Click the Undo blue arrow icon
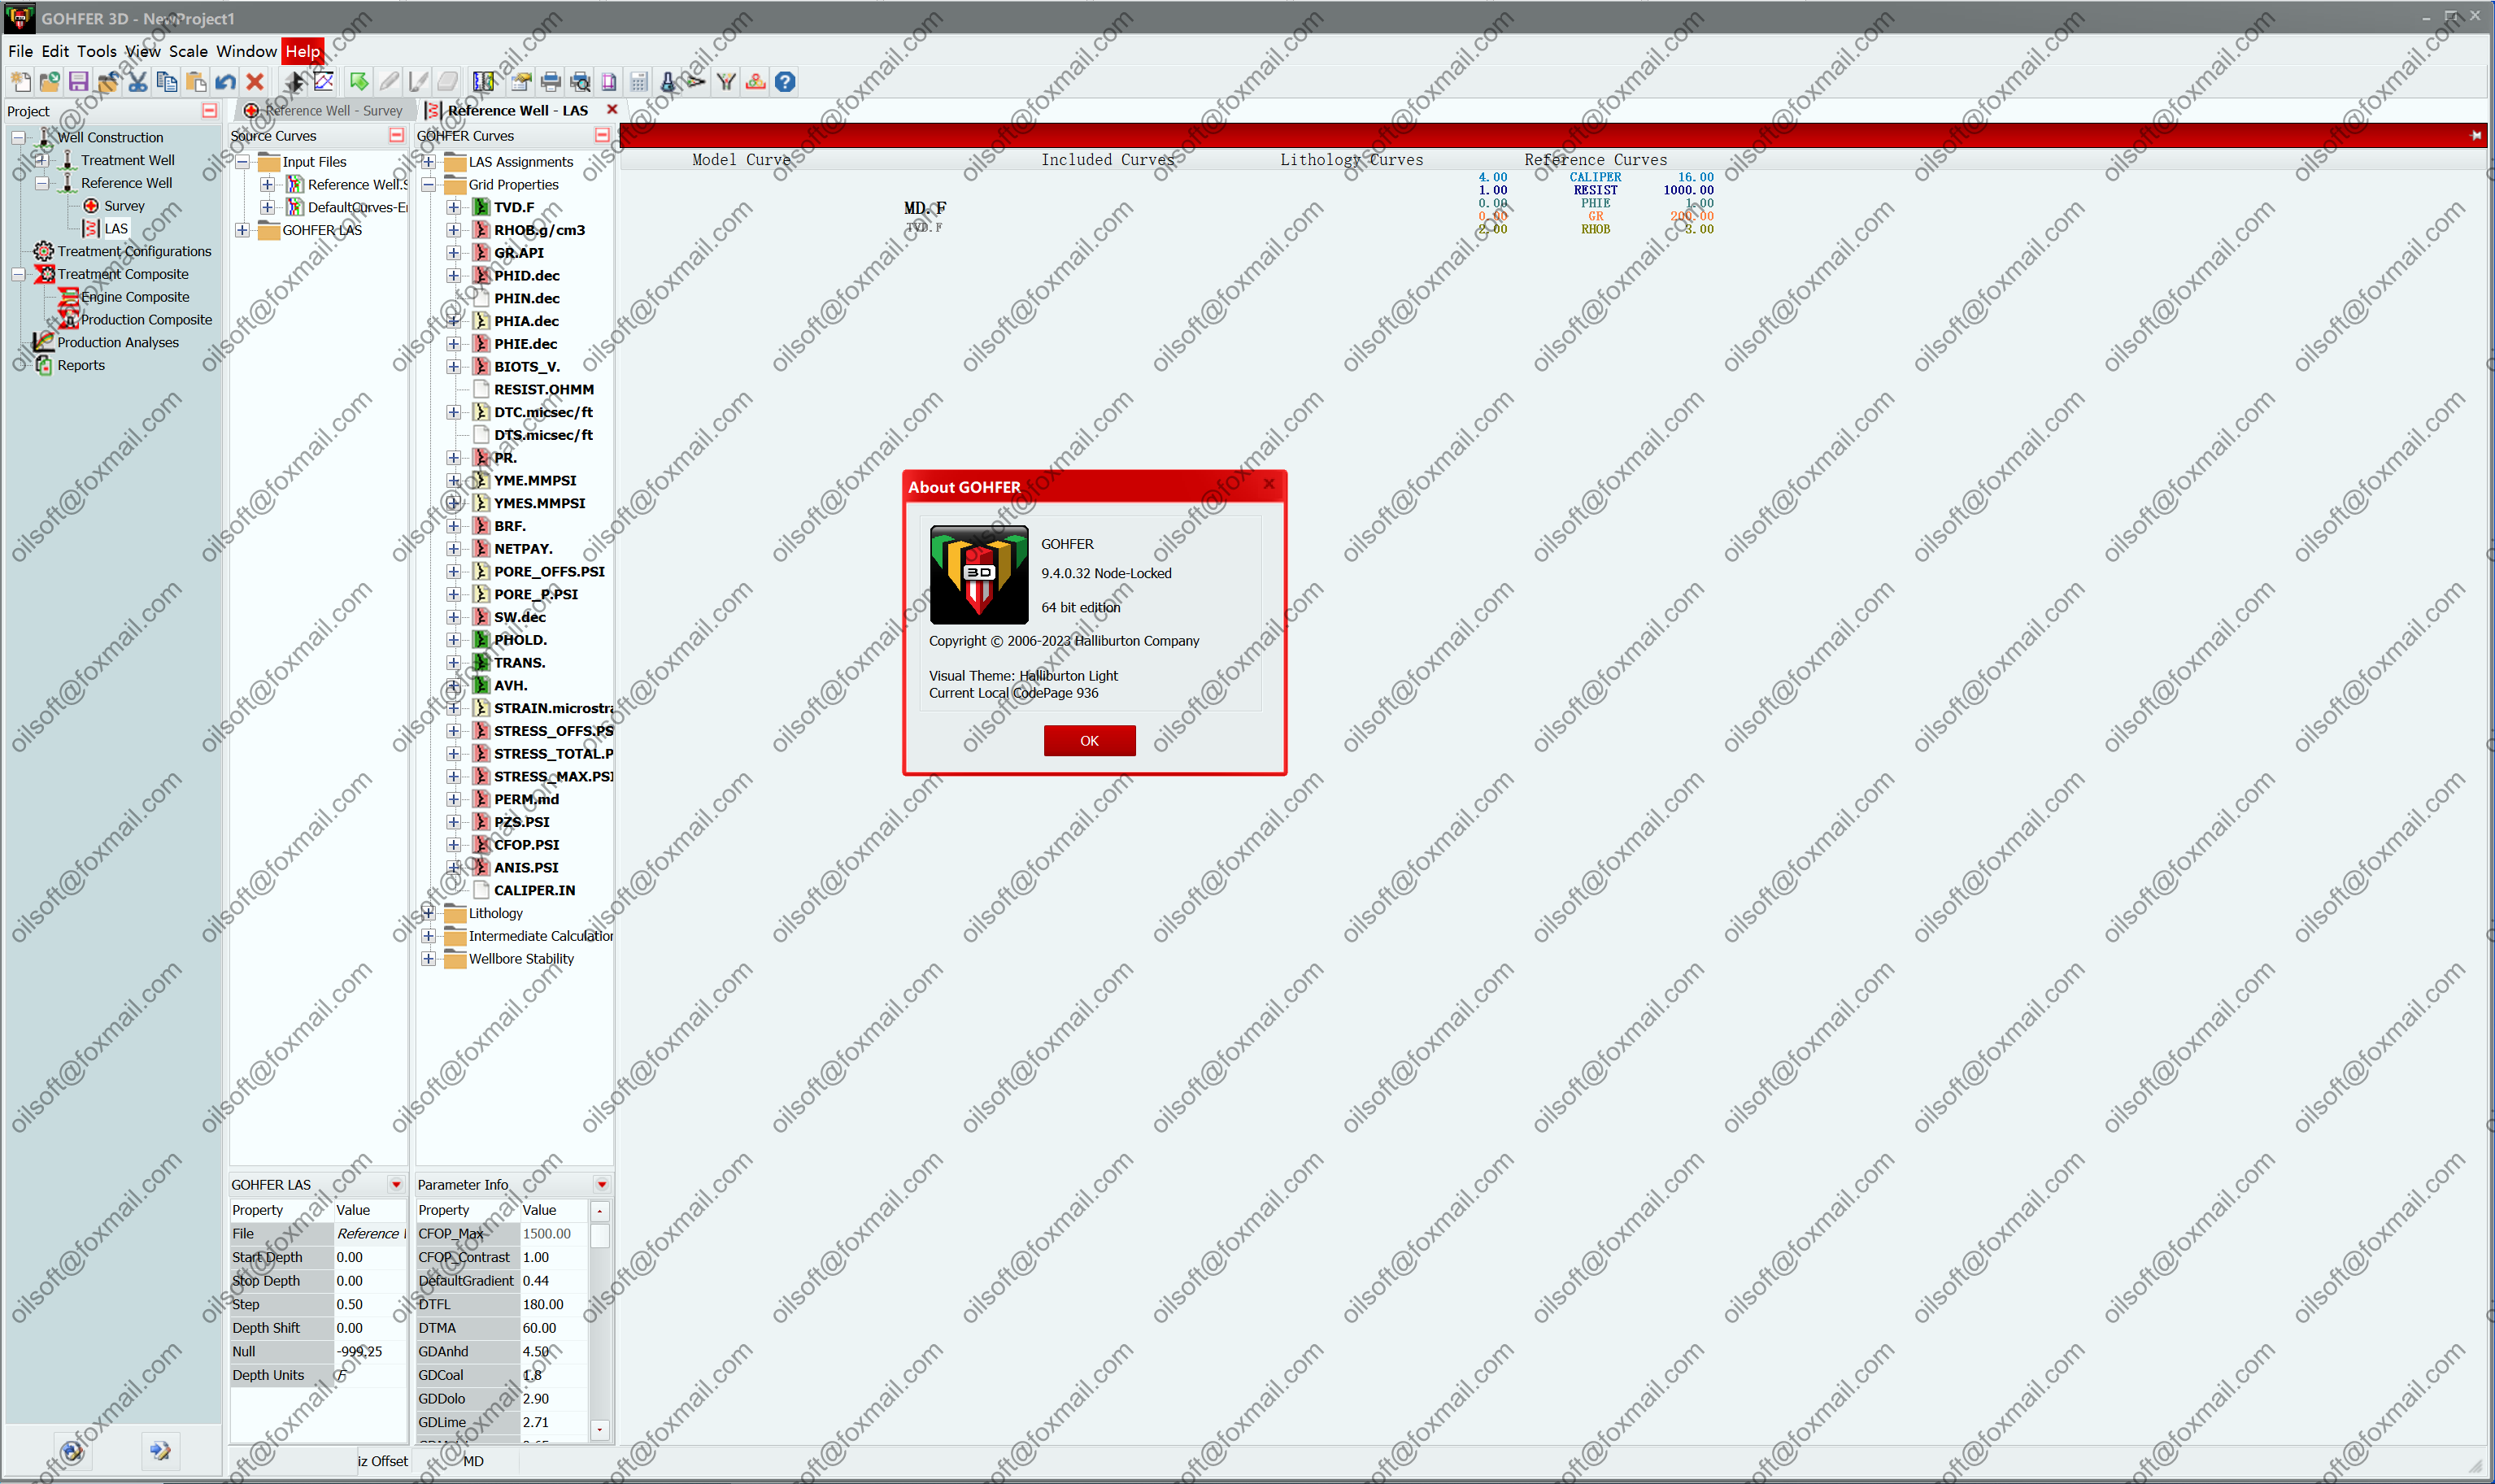Image resolution: width=2495 pixels, height=1484 pixels. click(x=226, y=82)
